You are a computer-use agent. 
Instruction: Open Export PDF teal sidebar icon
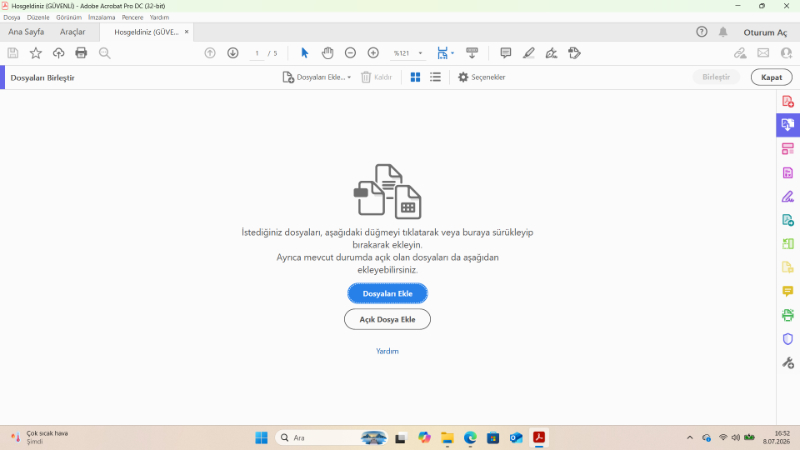[x=788, y=220]
